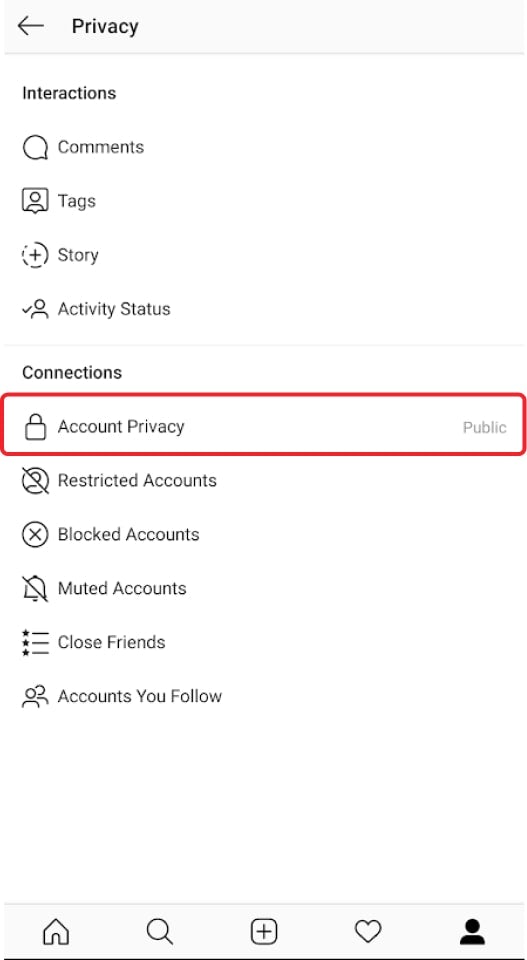Tap the Close Friends star list icon
The height and width of the screenshot is (960, 527).
coord(35,642)
